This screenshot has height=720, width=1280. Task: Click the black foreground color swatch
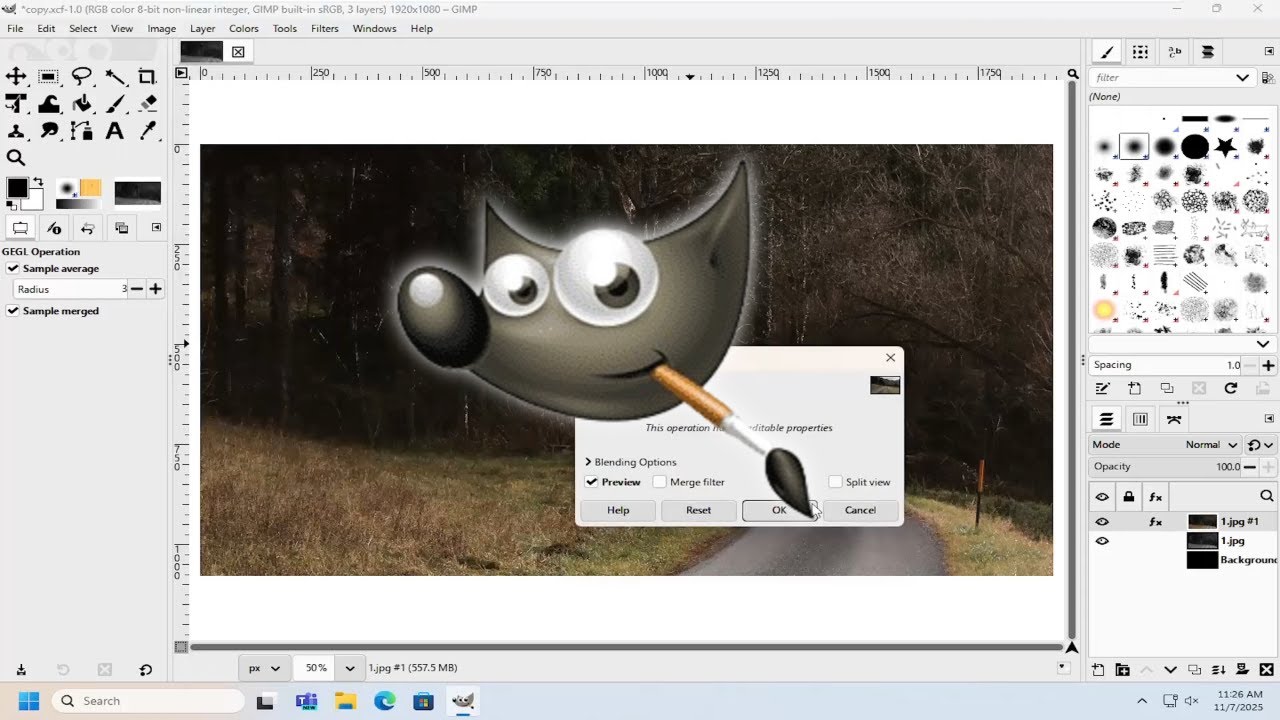coord(17,188)
